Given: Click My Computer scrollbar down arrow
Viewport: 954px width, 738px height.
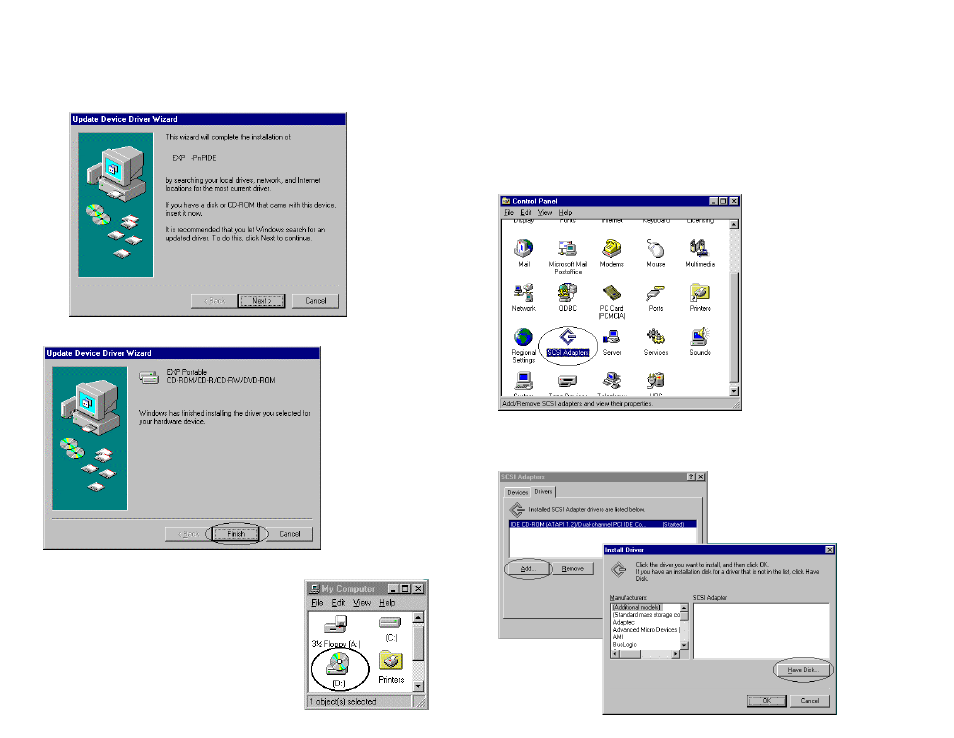Looking at the screenshot, I should point(418,686).
